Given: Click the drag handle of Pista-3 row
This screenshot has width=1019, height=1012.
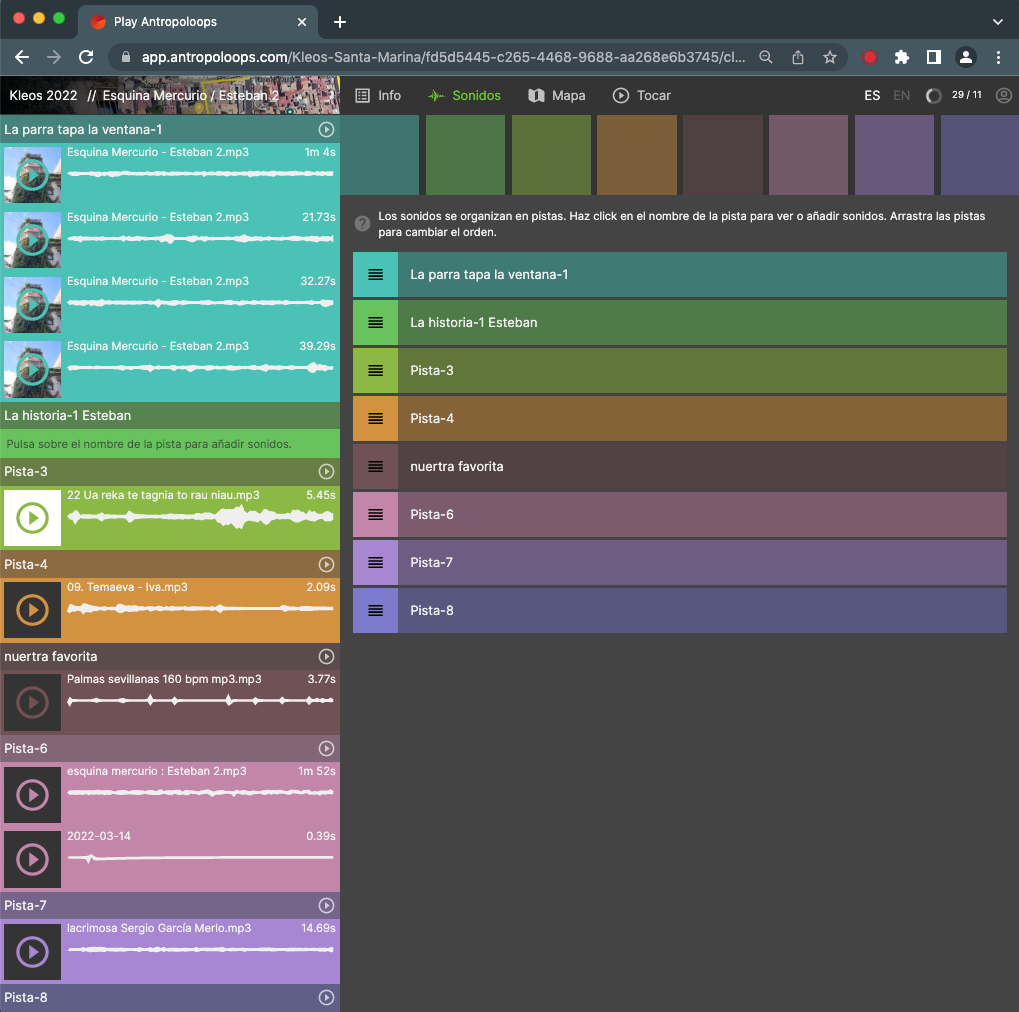Looking at the screenshot, I should click(x=375, y=371).
